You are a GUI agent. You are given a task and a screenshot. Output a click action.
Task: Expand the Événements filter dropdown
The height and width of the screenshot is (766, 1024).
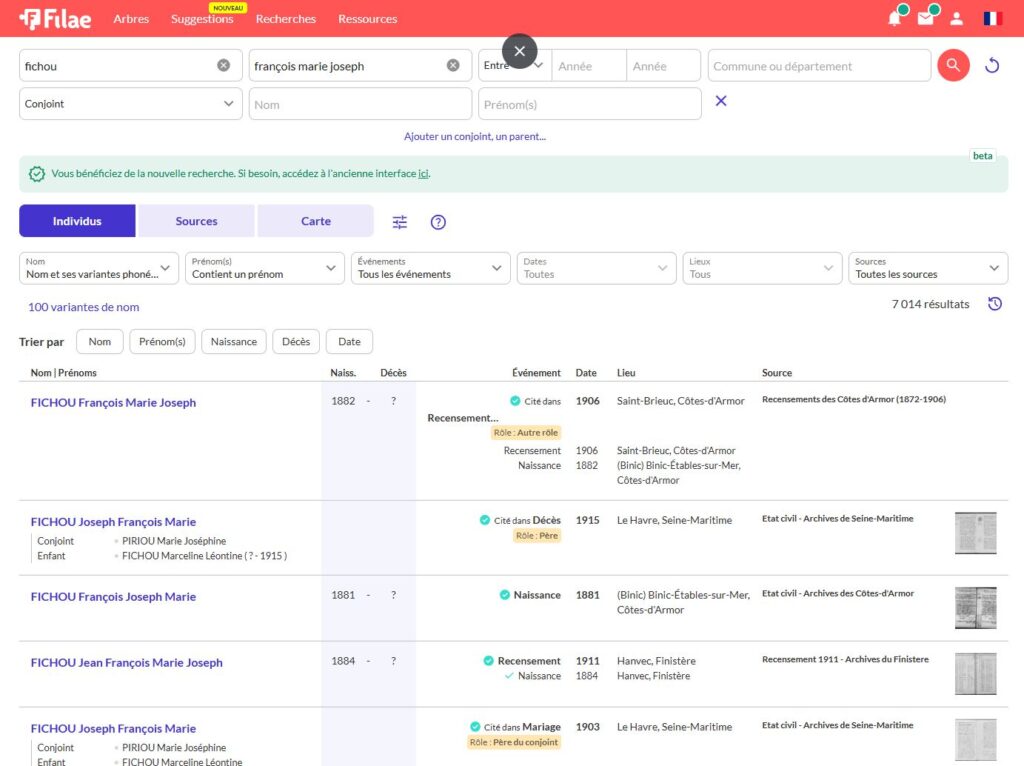(430, 268)
